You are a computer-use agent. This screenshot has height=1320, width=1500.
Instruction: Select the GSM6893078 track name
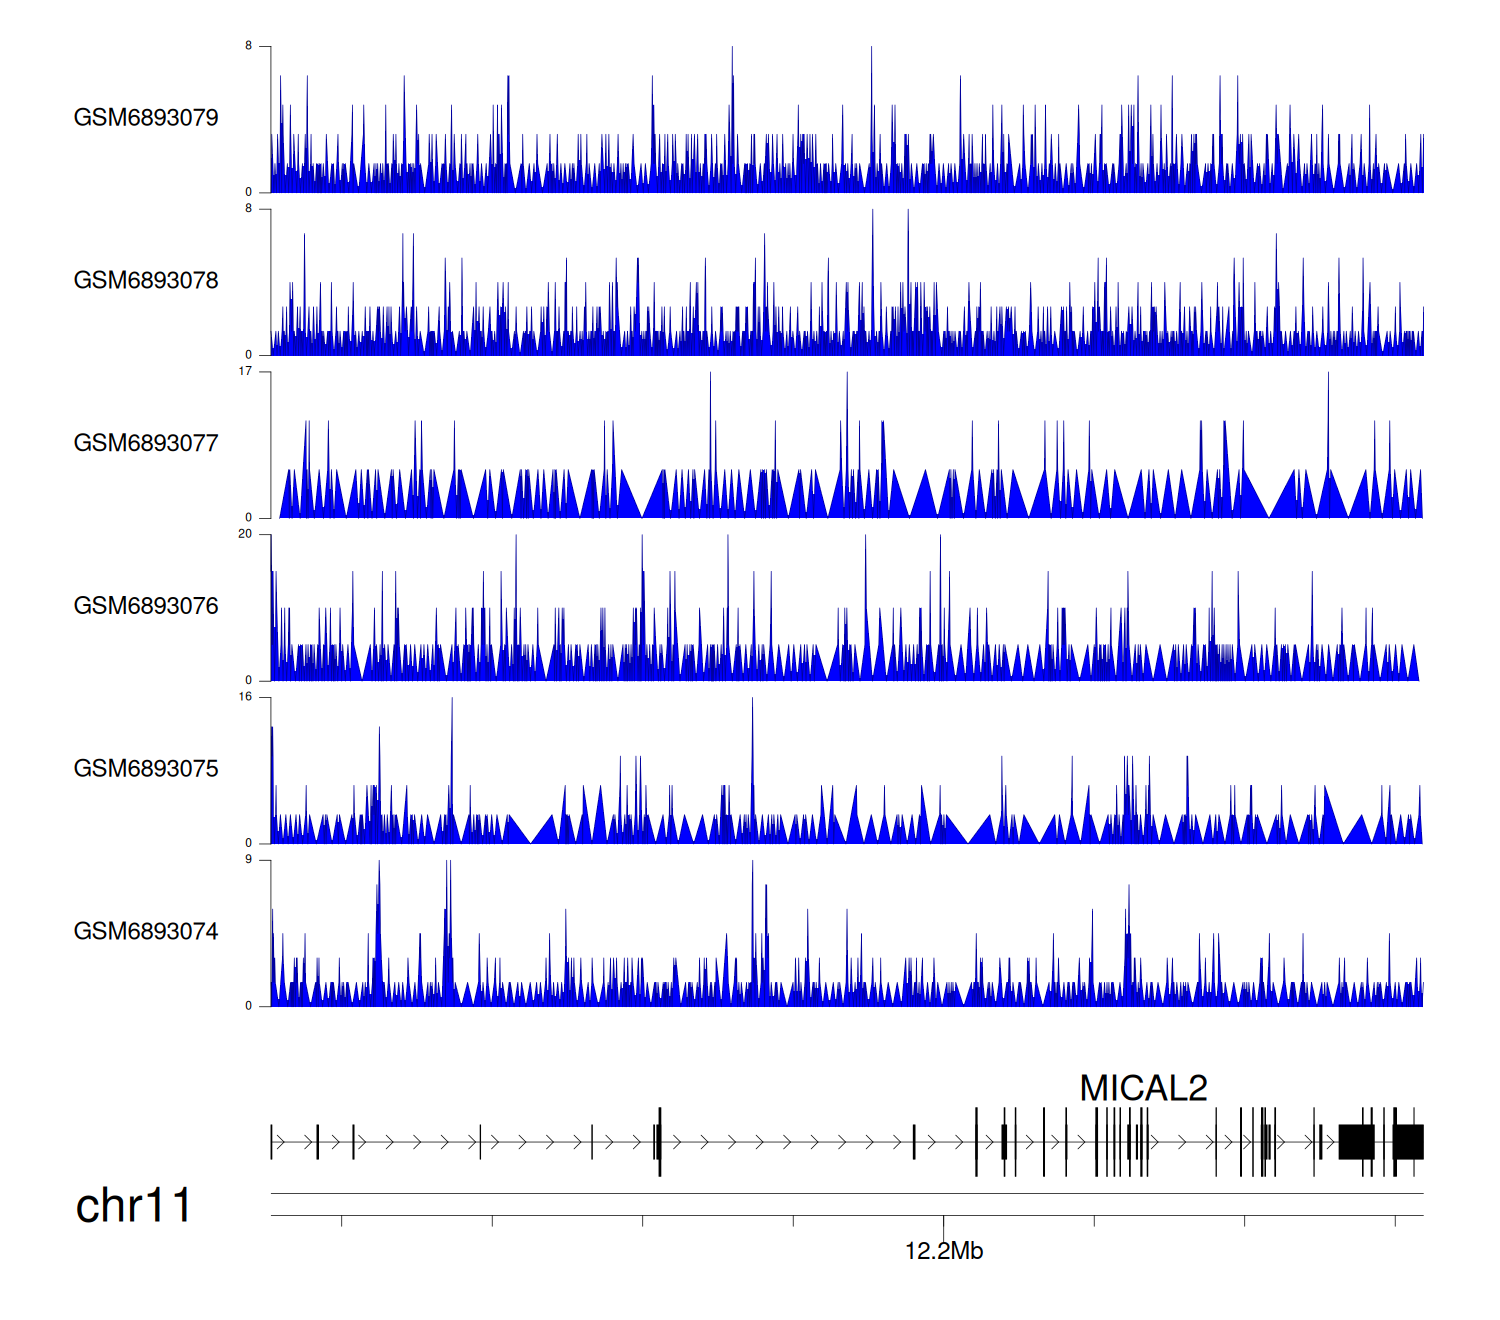[x=146, y=281]
